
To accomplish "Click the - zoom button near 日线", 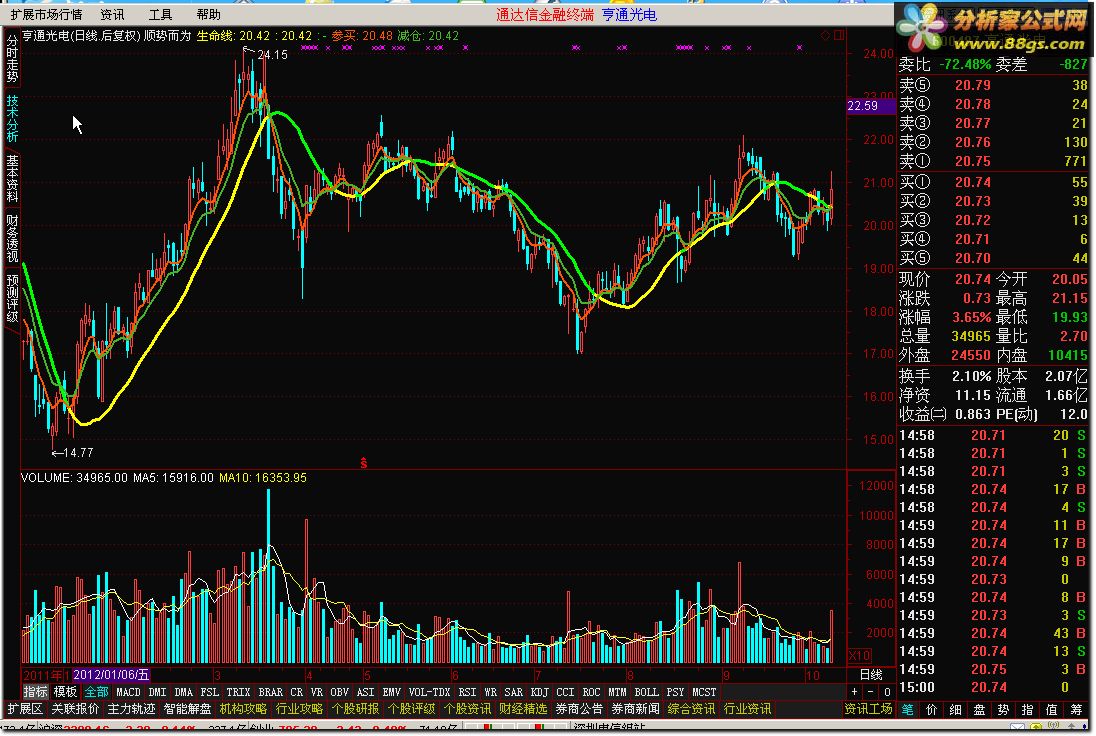I will pyautogui.click(x=870, y=692).
